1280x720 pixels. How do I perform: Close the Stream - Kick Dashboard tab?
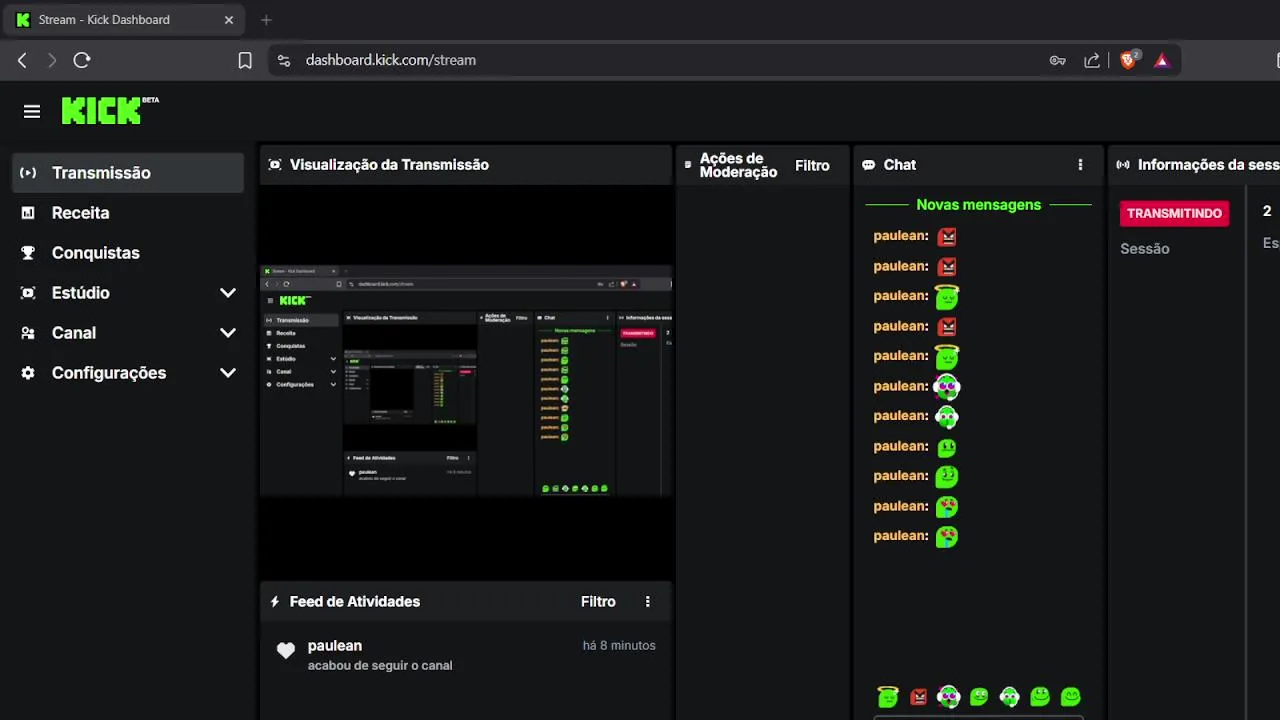point(229,20)
